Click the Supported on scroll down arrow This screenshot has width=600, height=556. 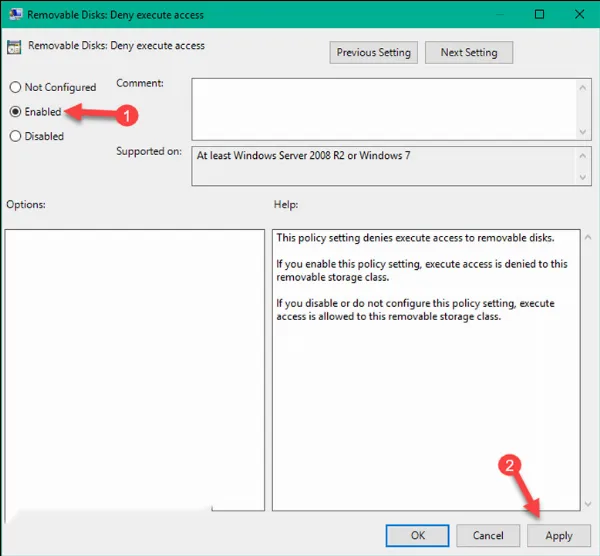(583, 177)
